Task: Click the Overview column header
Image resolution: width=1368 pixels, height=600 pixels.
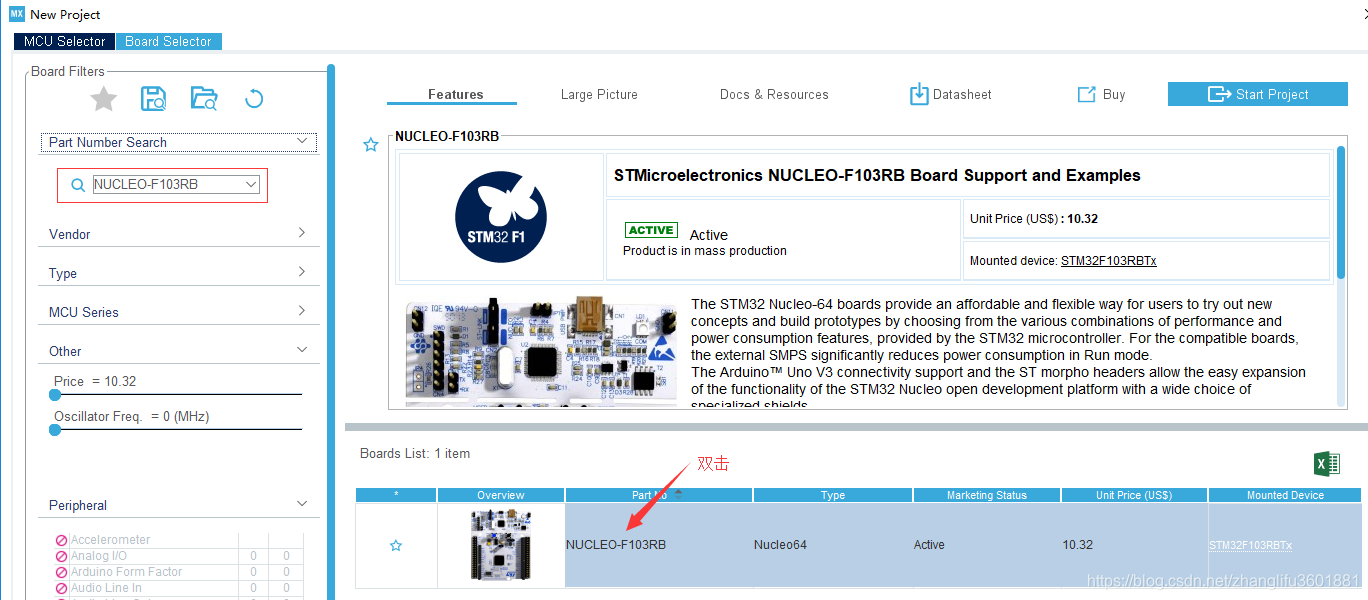Action: (x=501, y=495)
